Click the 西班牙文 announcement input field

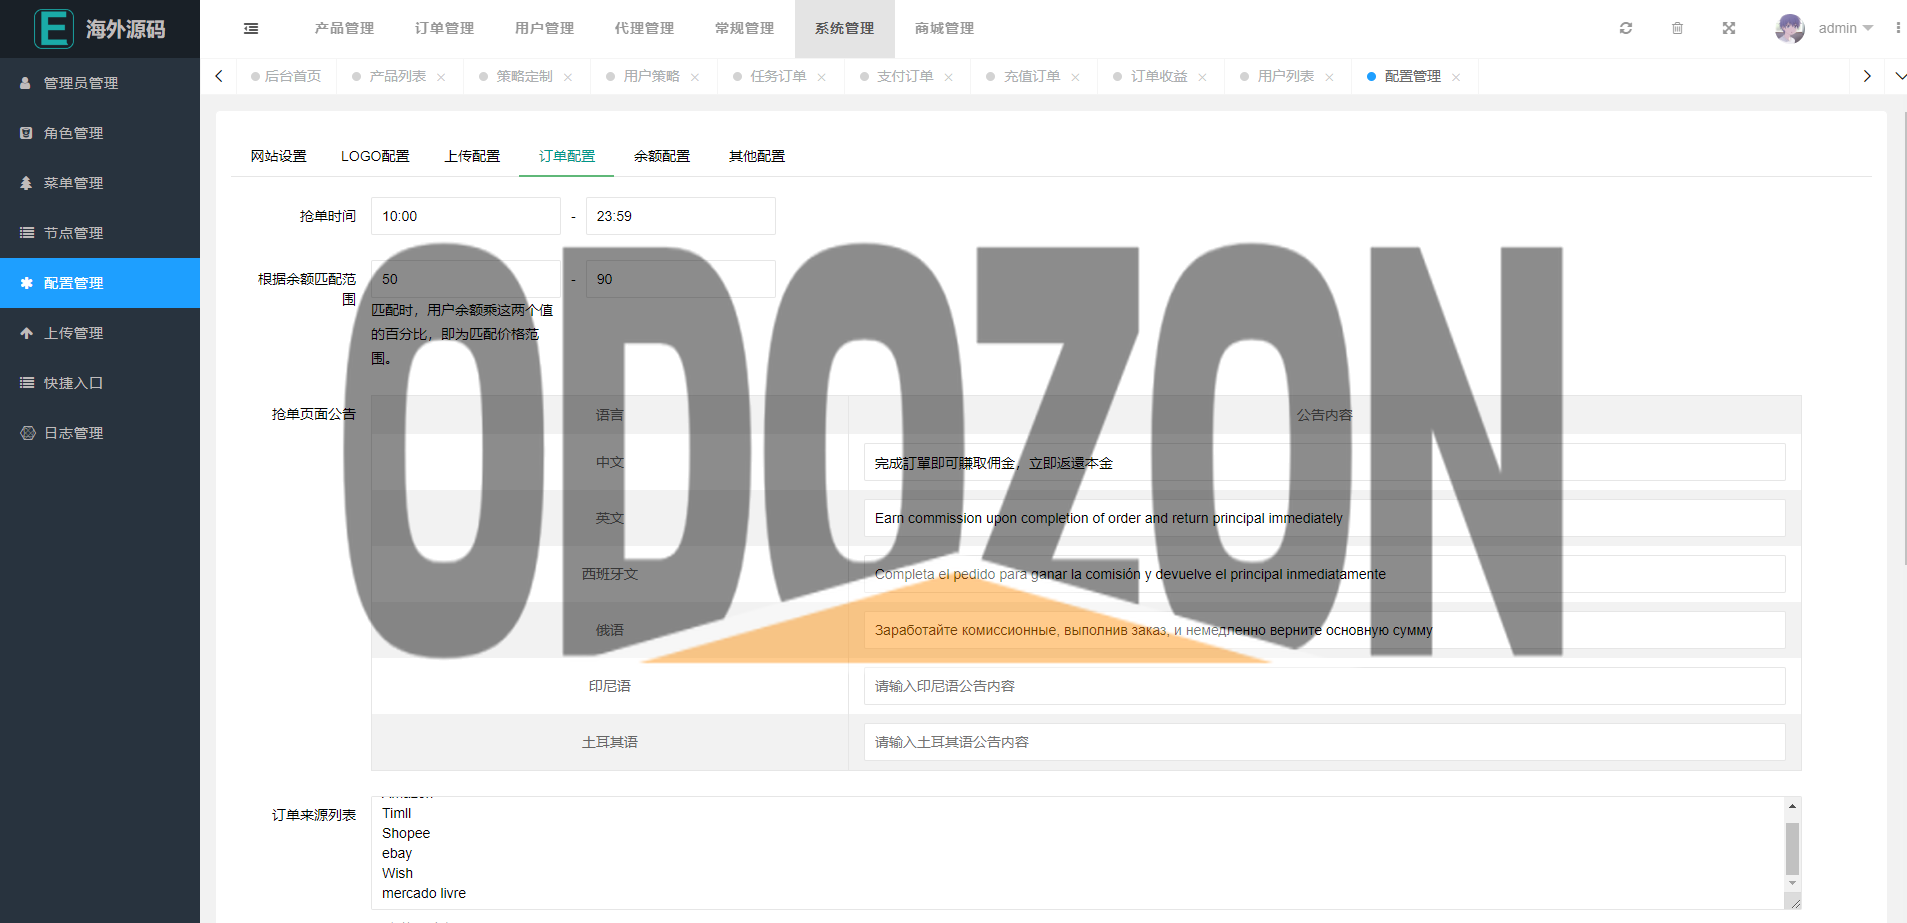(1325, 574)
